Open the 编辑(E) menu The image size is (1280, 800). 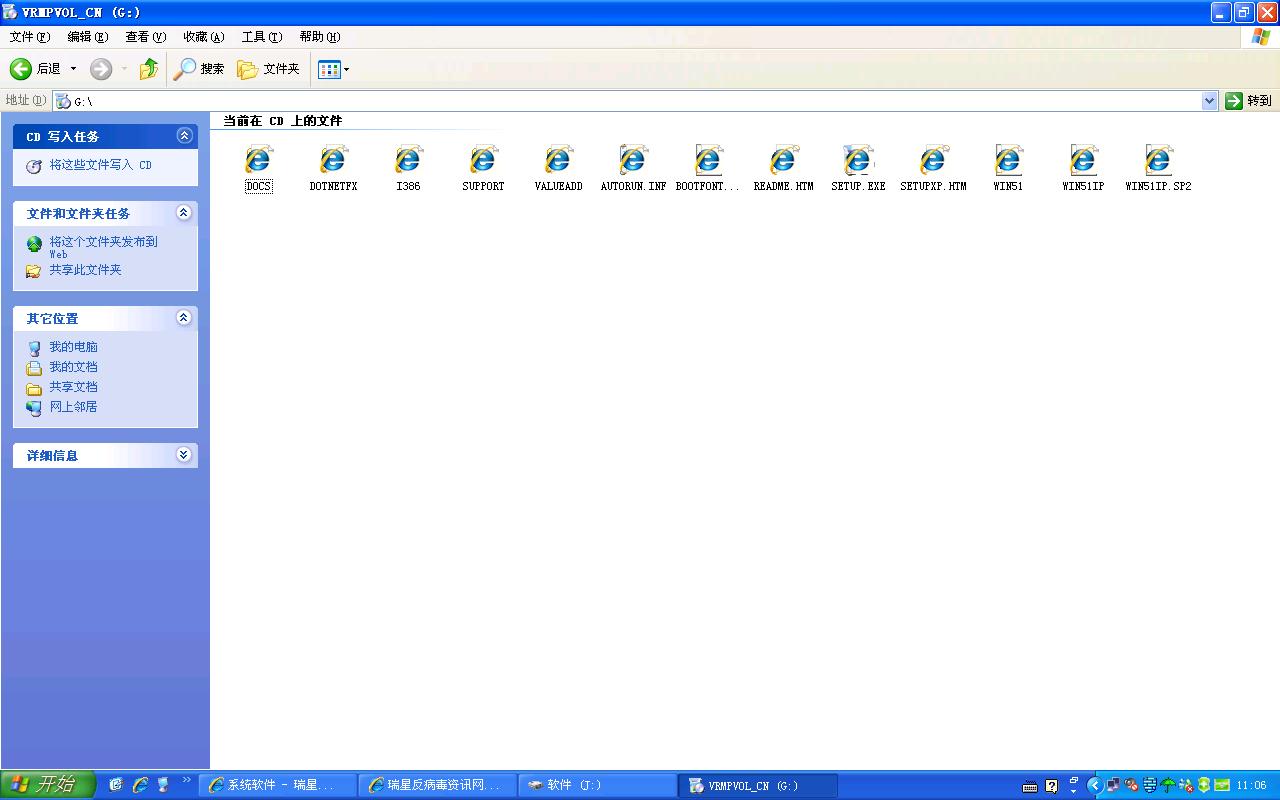(x=88, y=37)
